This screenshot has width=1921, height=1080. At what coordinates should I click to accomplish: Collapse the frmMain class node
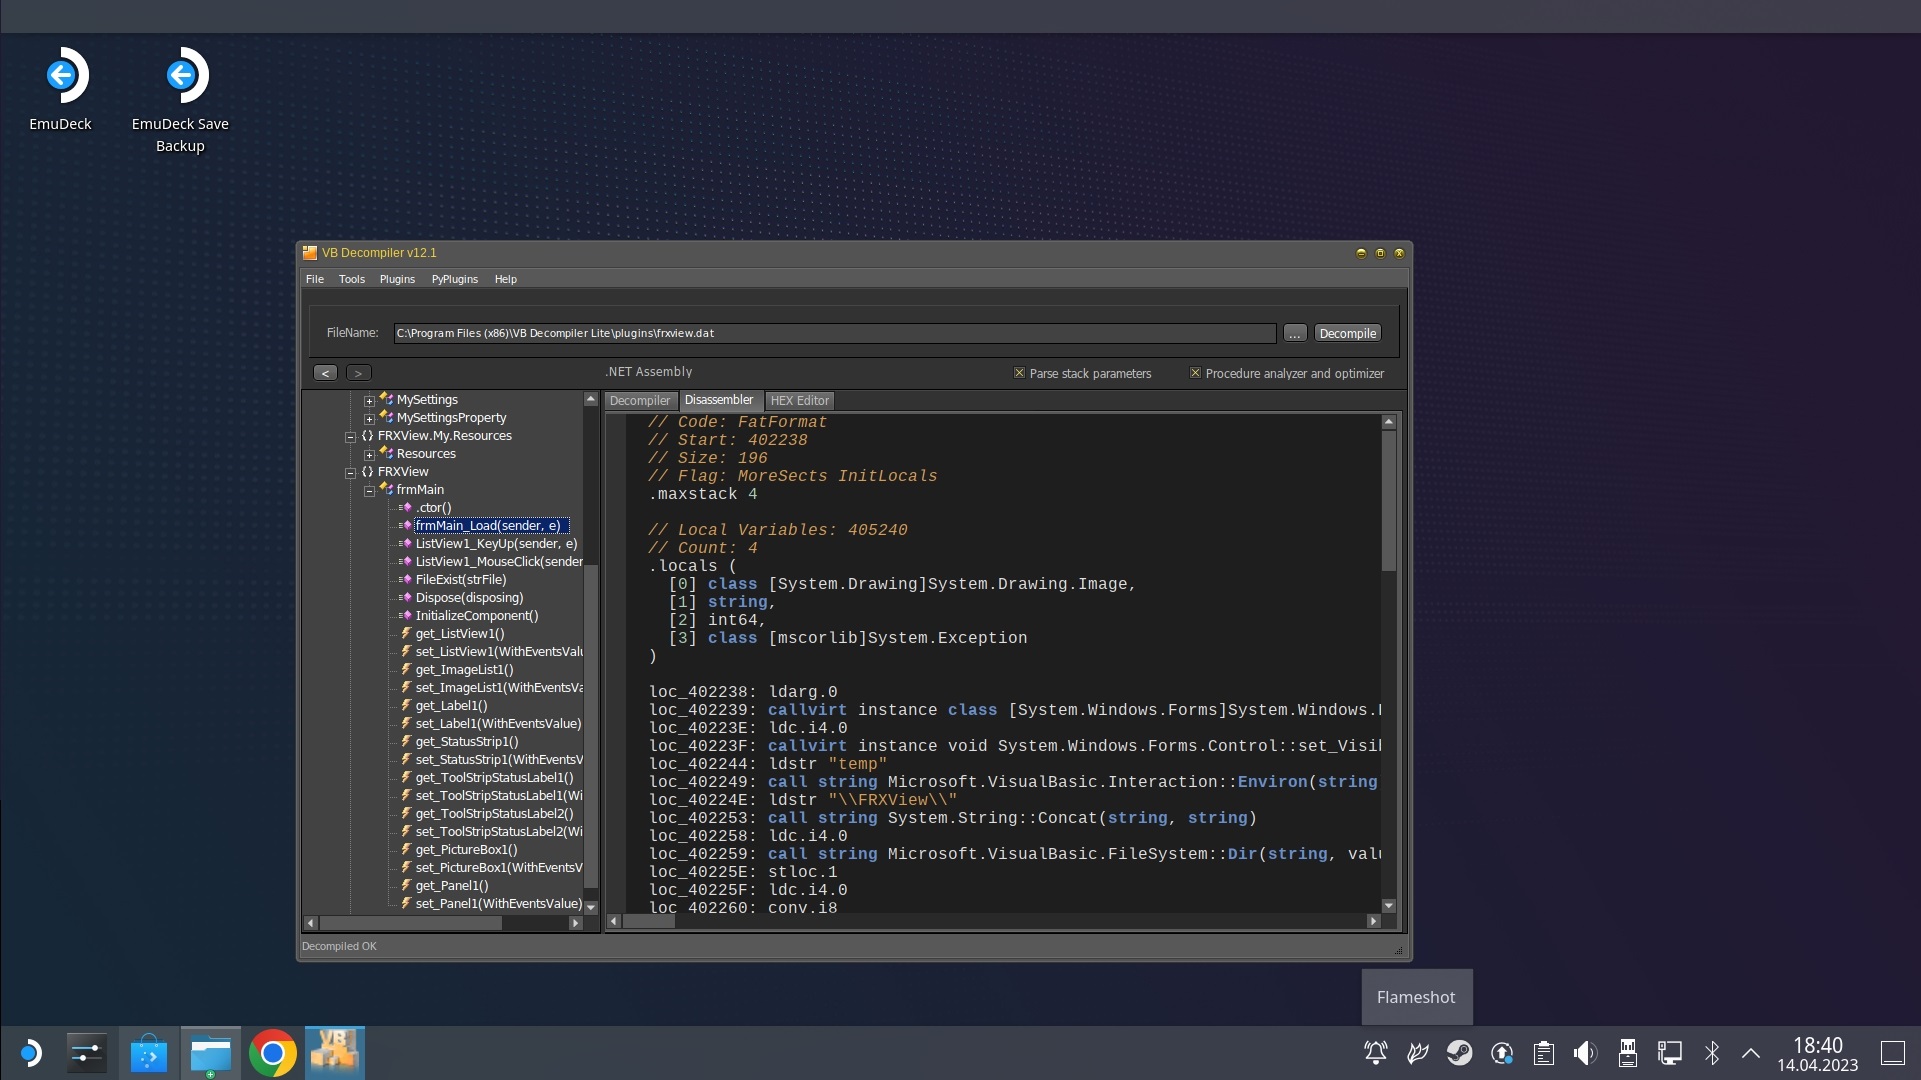(x=369, y=491)
